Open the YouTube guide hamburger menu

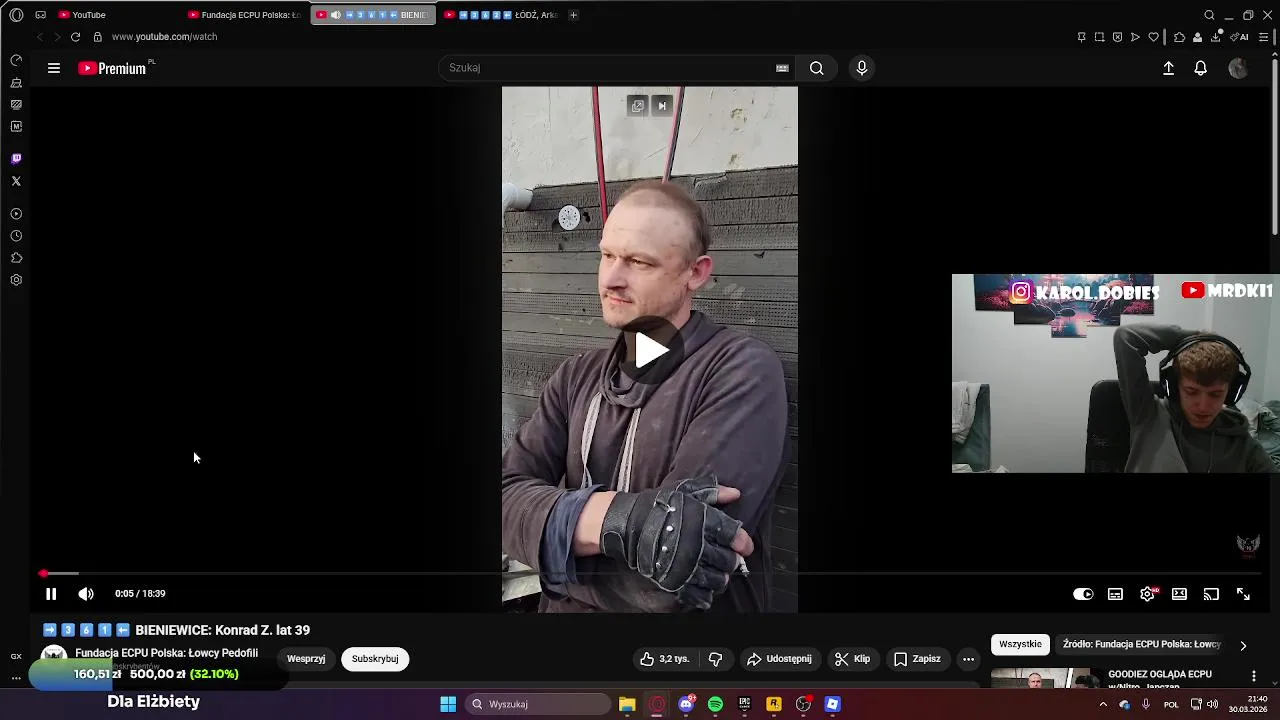(54, 68)
